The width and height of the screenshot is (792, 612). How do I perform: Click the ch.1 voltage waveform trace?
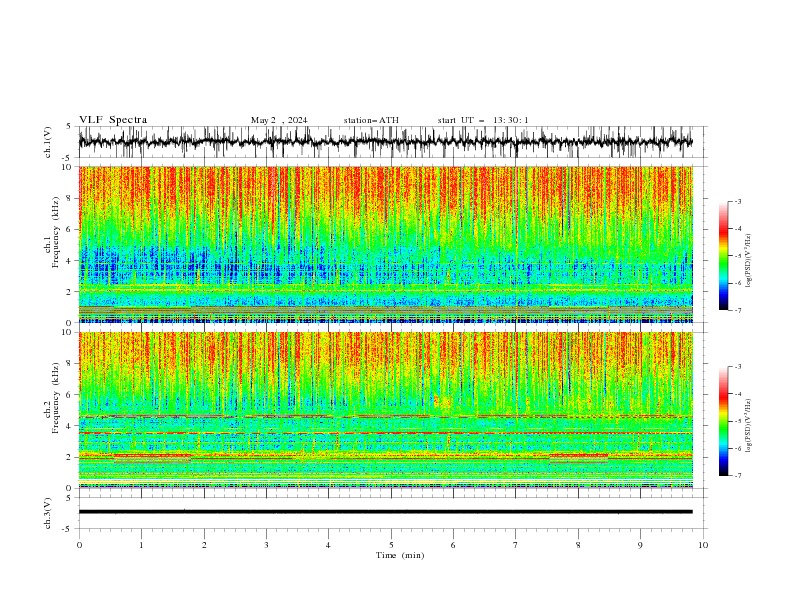385,142
